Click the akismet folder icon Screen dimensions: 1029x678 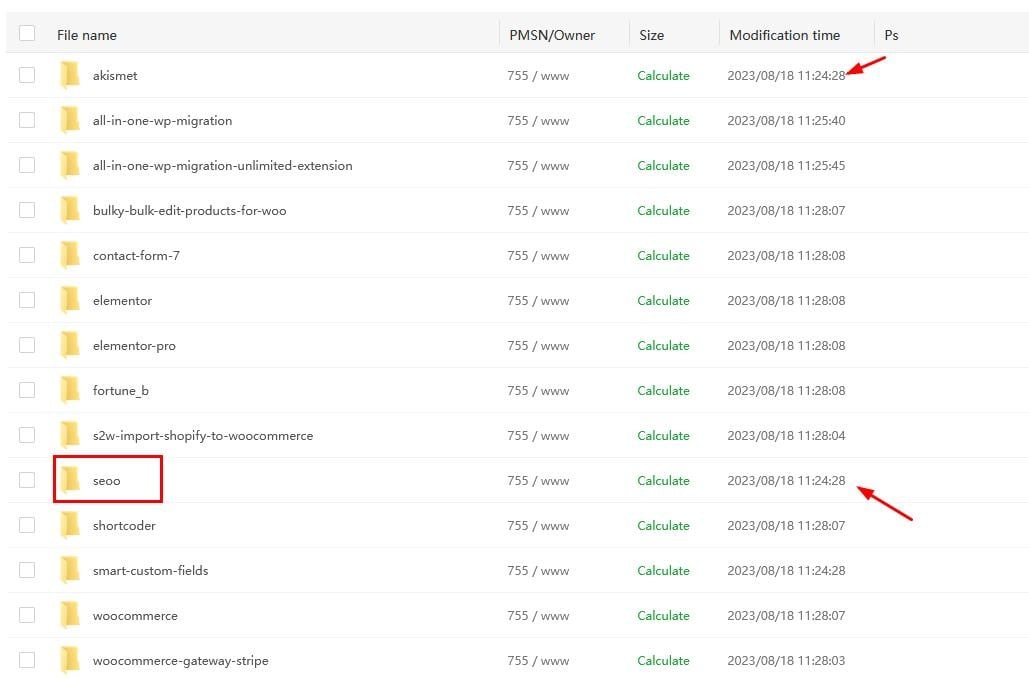(69, 75)
